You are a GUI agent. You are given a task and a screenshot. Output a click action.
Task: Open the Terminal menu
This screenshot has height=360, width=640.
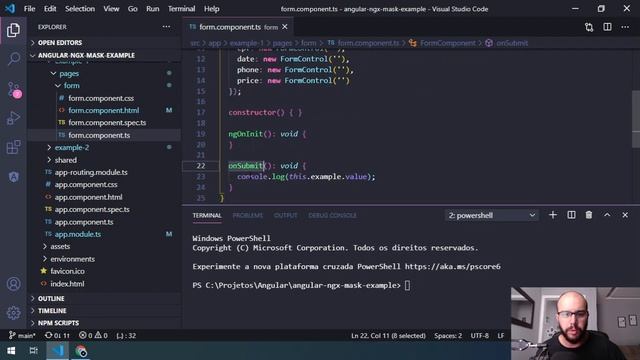pos(181,9)
